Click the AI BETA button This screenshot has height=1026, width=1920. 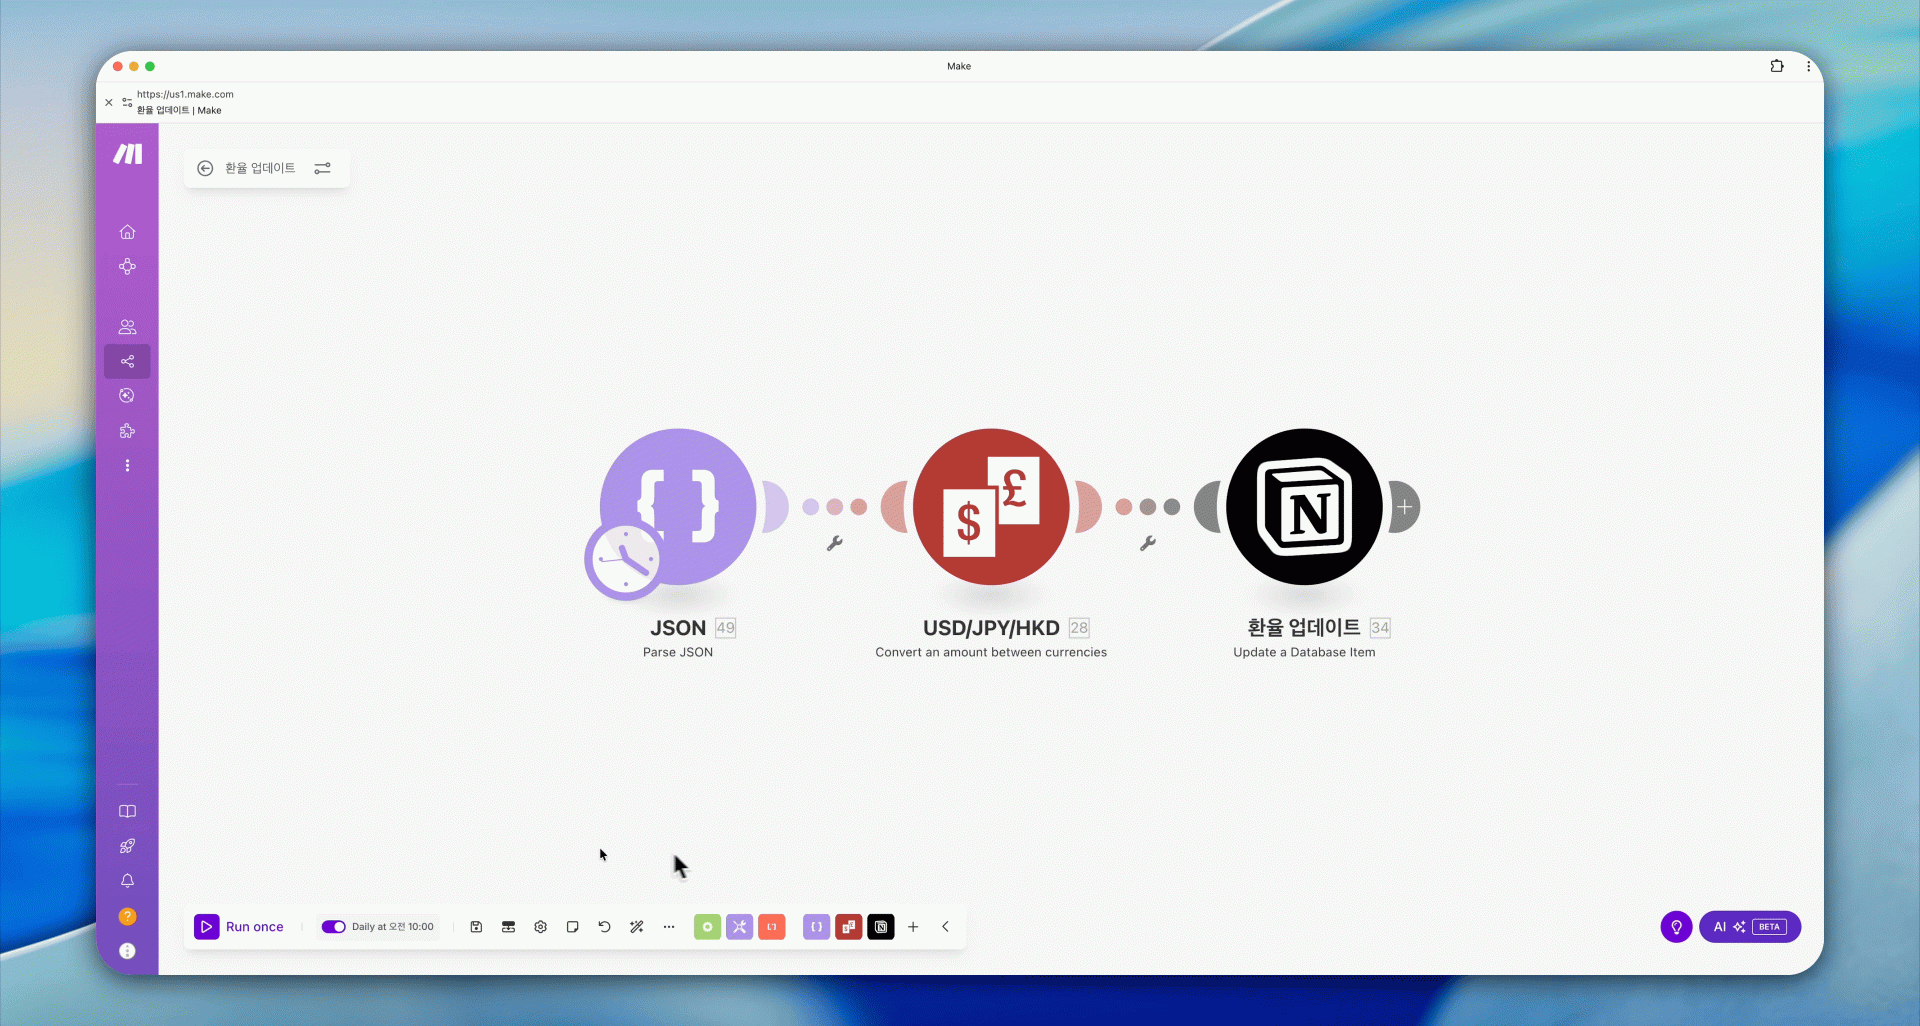(1749, 927)
